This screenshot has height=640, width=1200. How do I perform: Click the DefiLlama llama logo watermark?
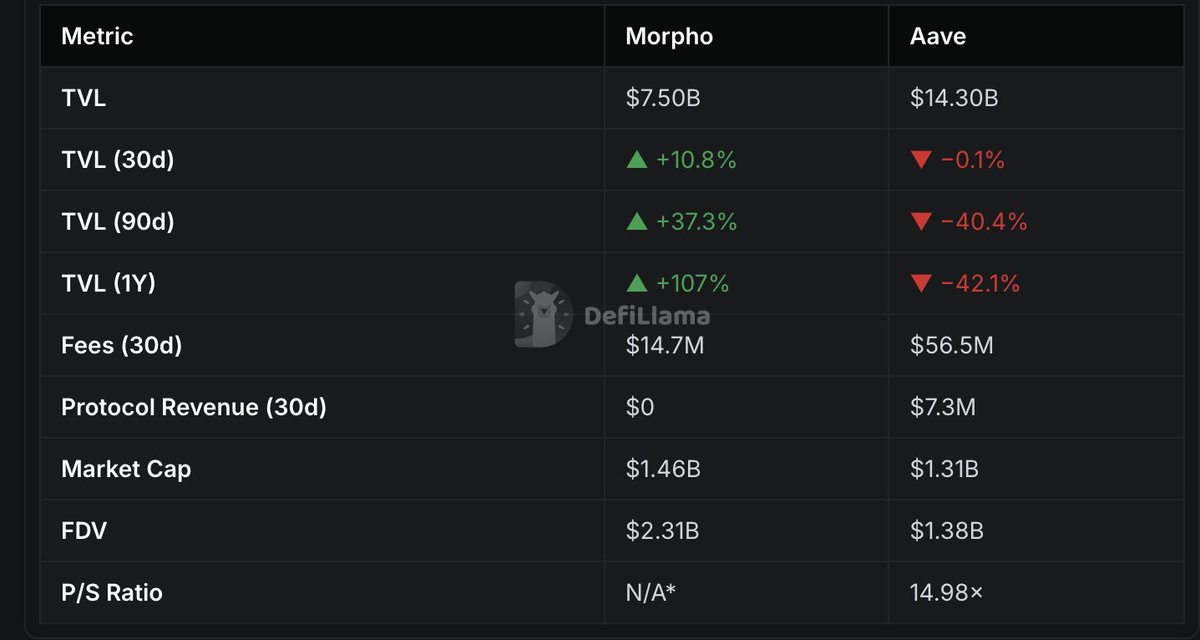(543, 314)
